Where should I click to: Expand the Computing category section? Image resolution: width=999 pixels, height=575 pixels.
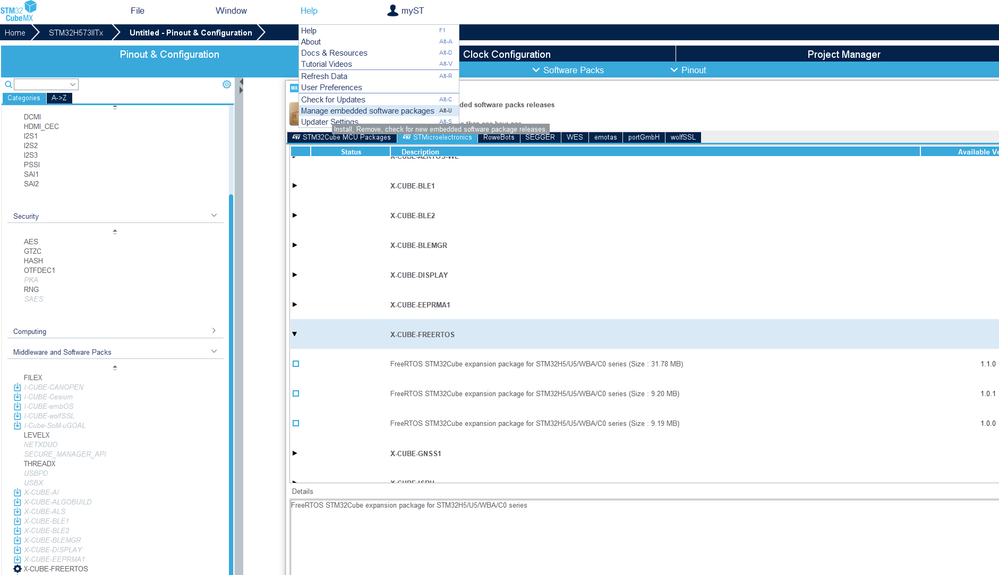click(x=213, y=330)
